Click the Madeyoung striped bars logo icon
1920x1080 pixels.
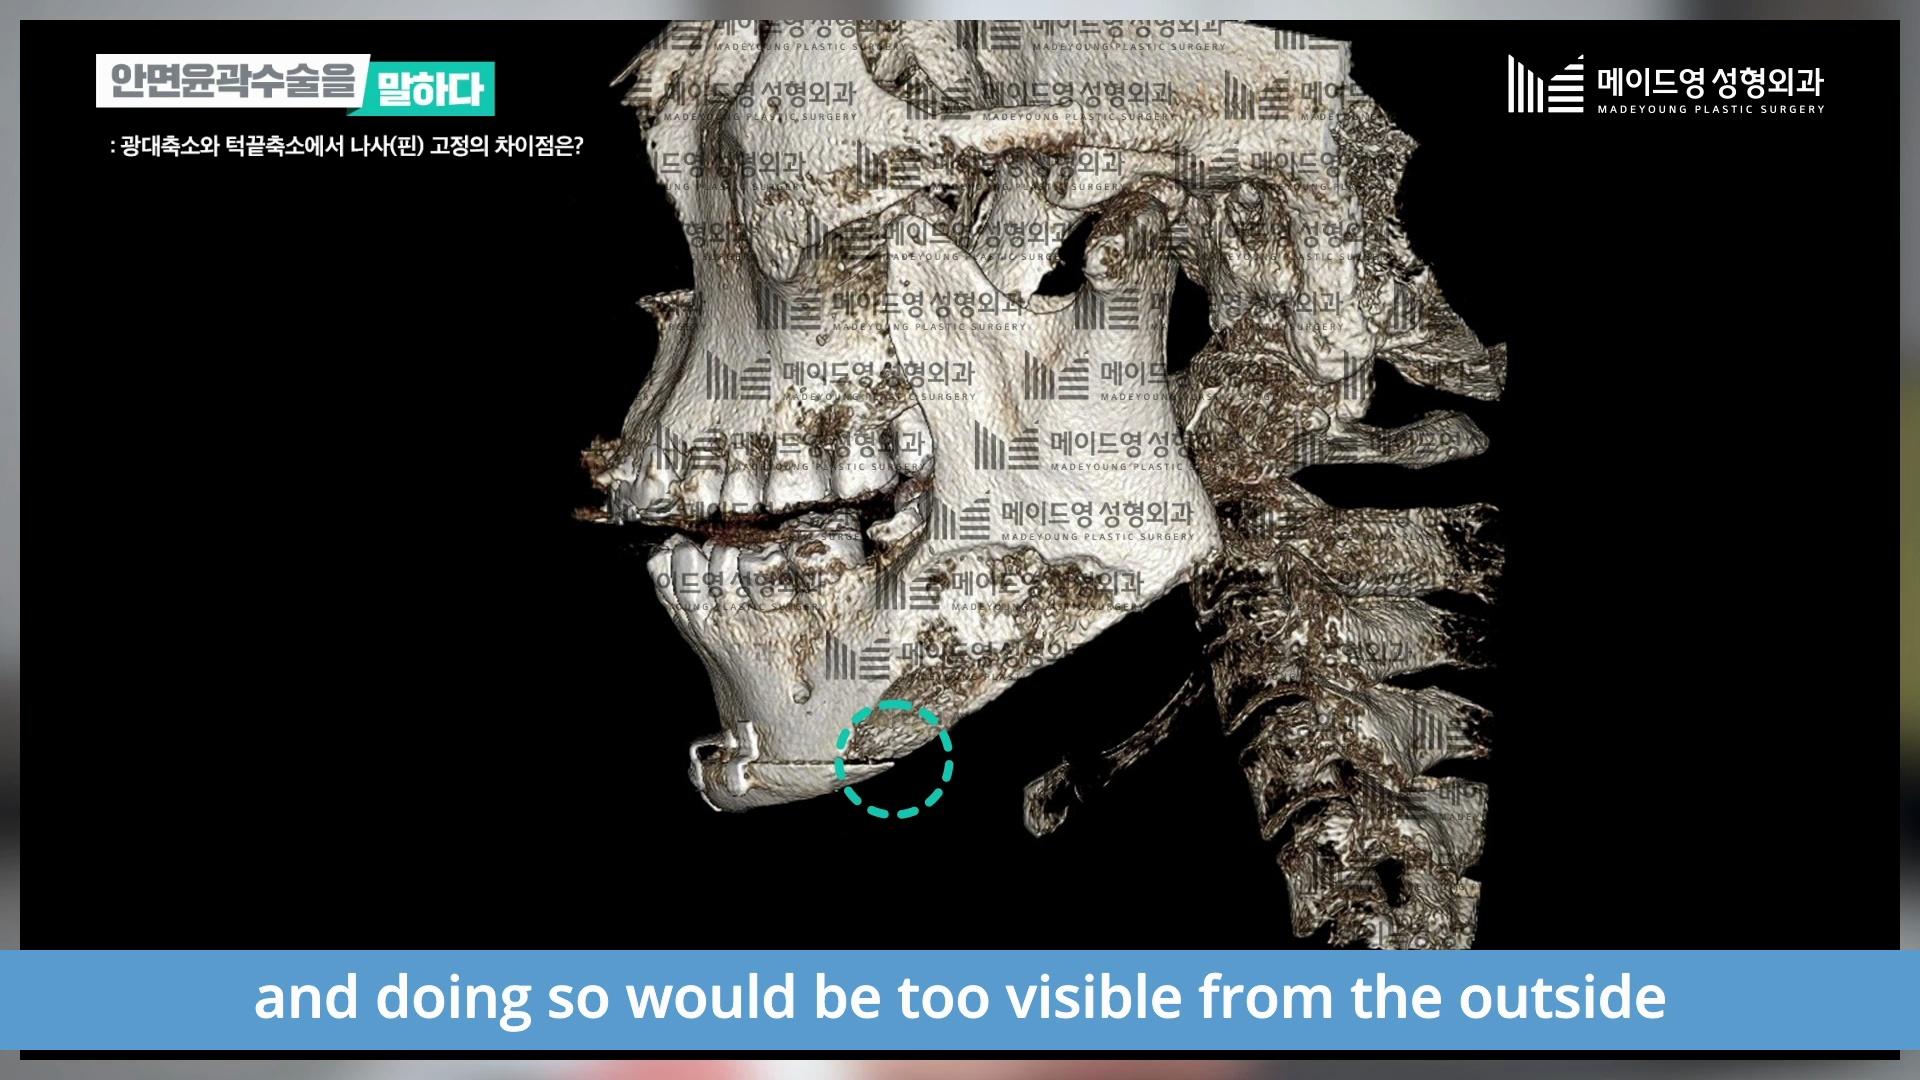[x=1545, y=84]
